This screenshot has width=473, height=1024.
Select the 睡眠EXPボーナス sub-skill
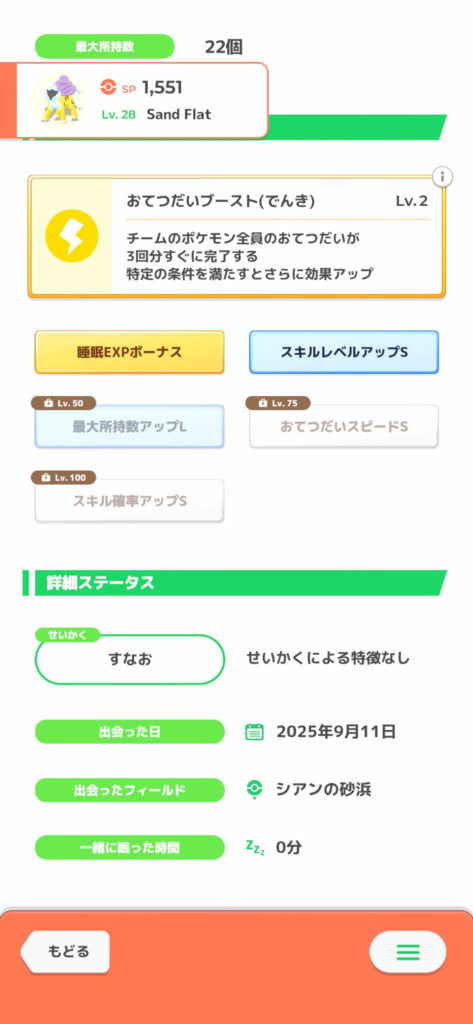pos(129,352)
